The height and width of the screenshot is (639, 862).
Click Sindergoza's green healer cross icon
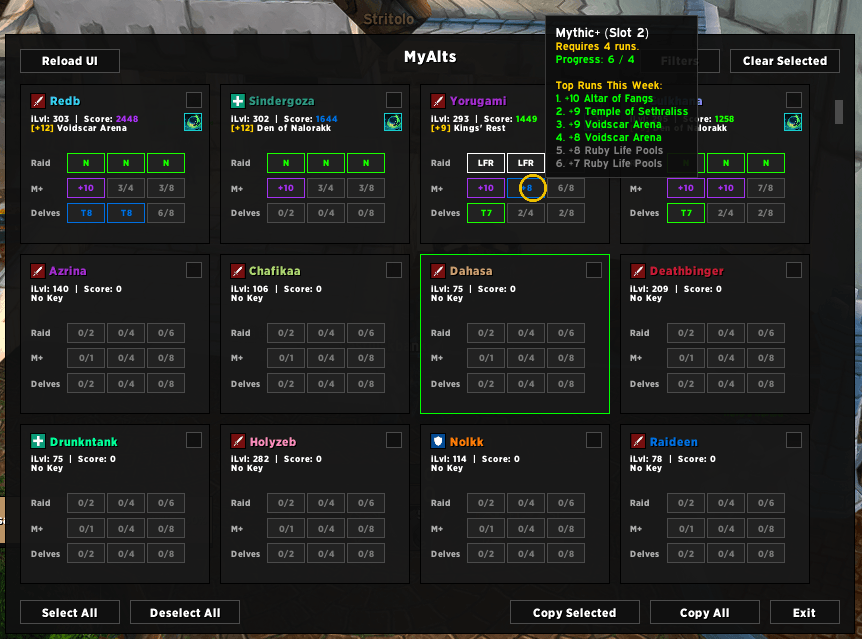[x=237, y=101]
